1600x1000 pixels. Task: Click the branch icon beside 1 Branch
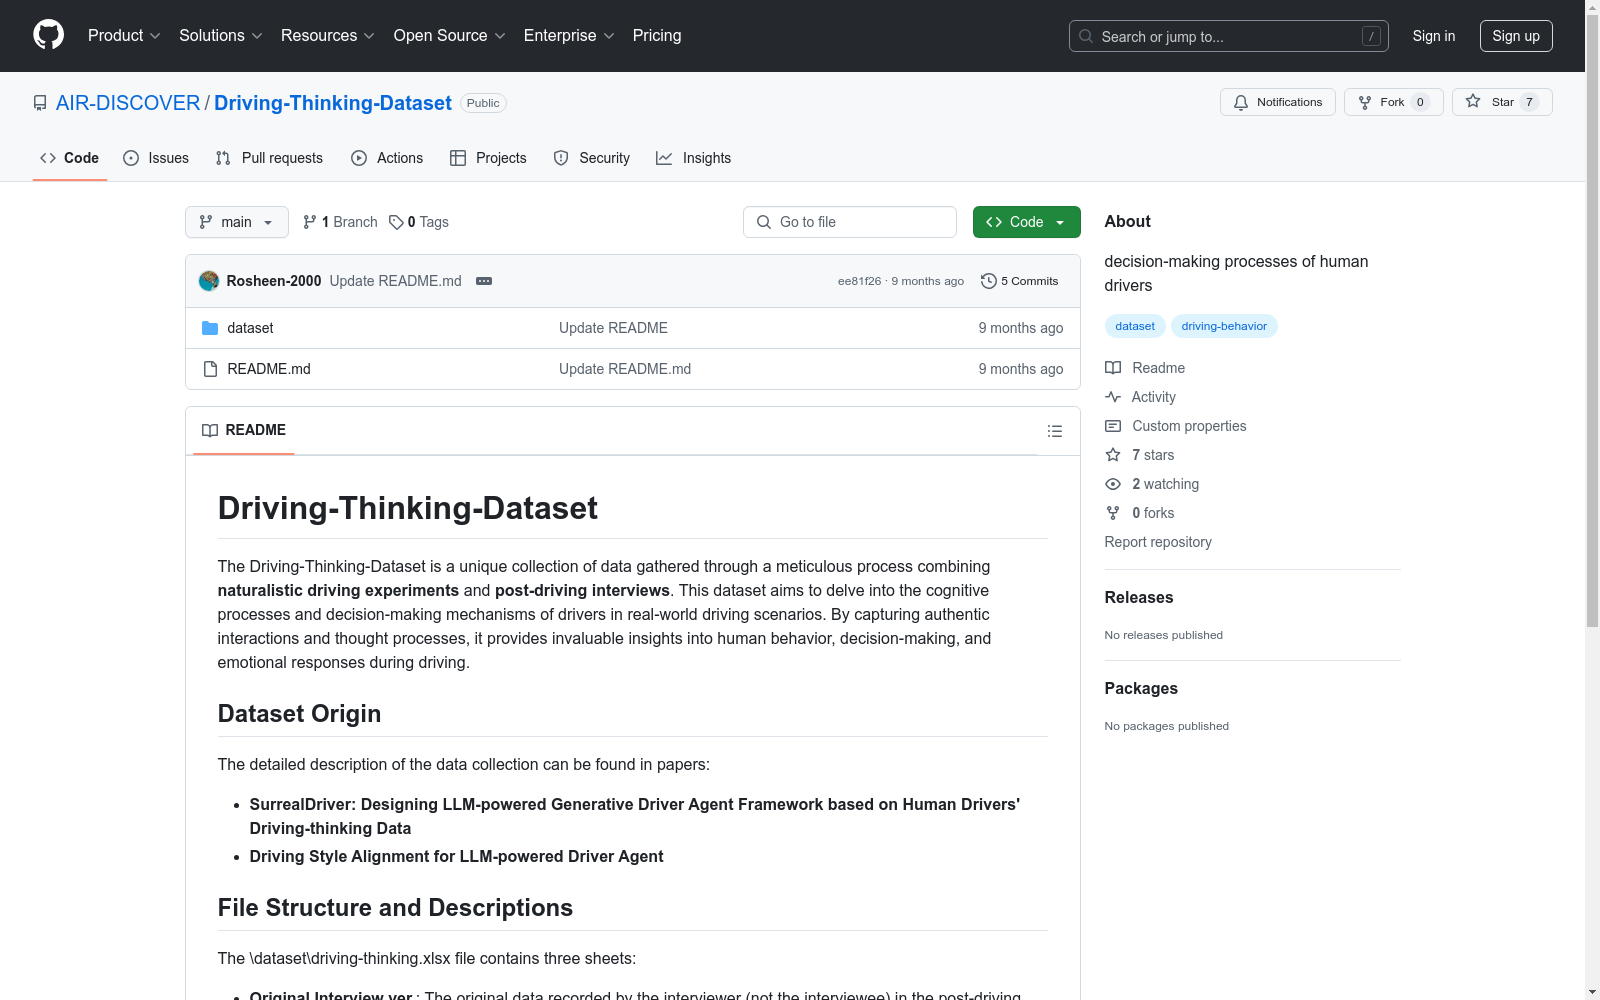[310, 222]
